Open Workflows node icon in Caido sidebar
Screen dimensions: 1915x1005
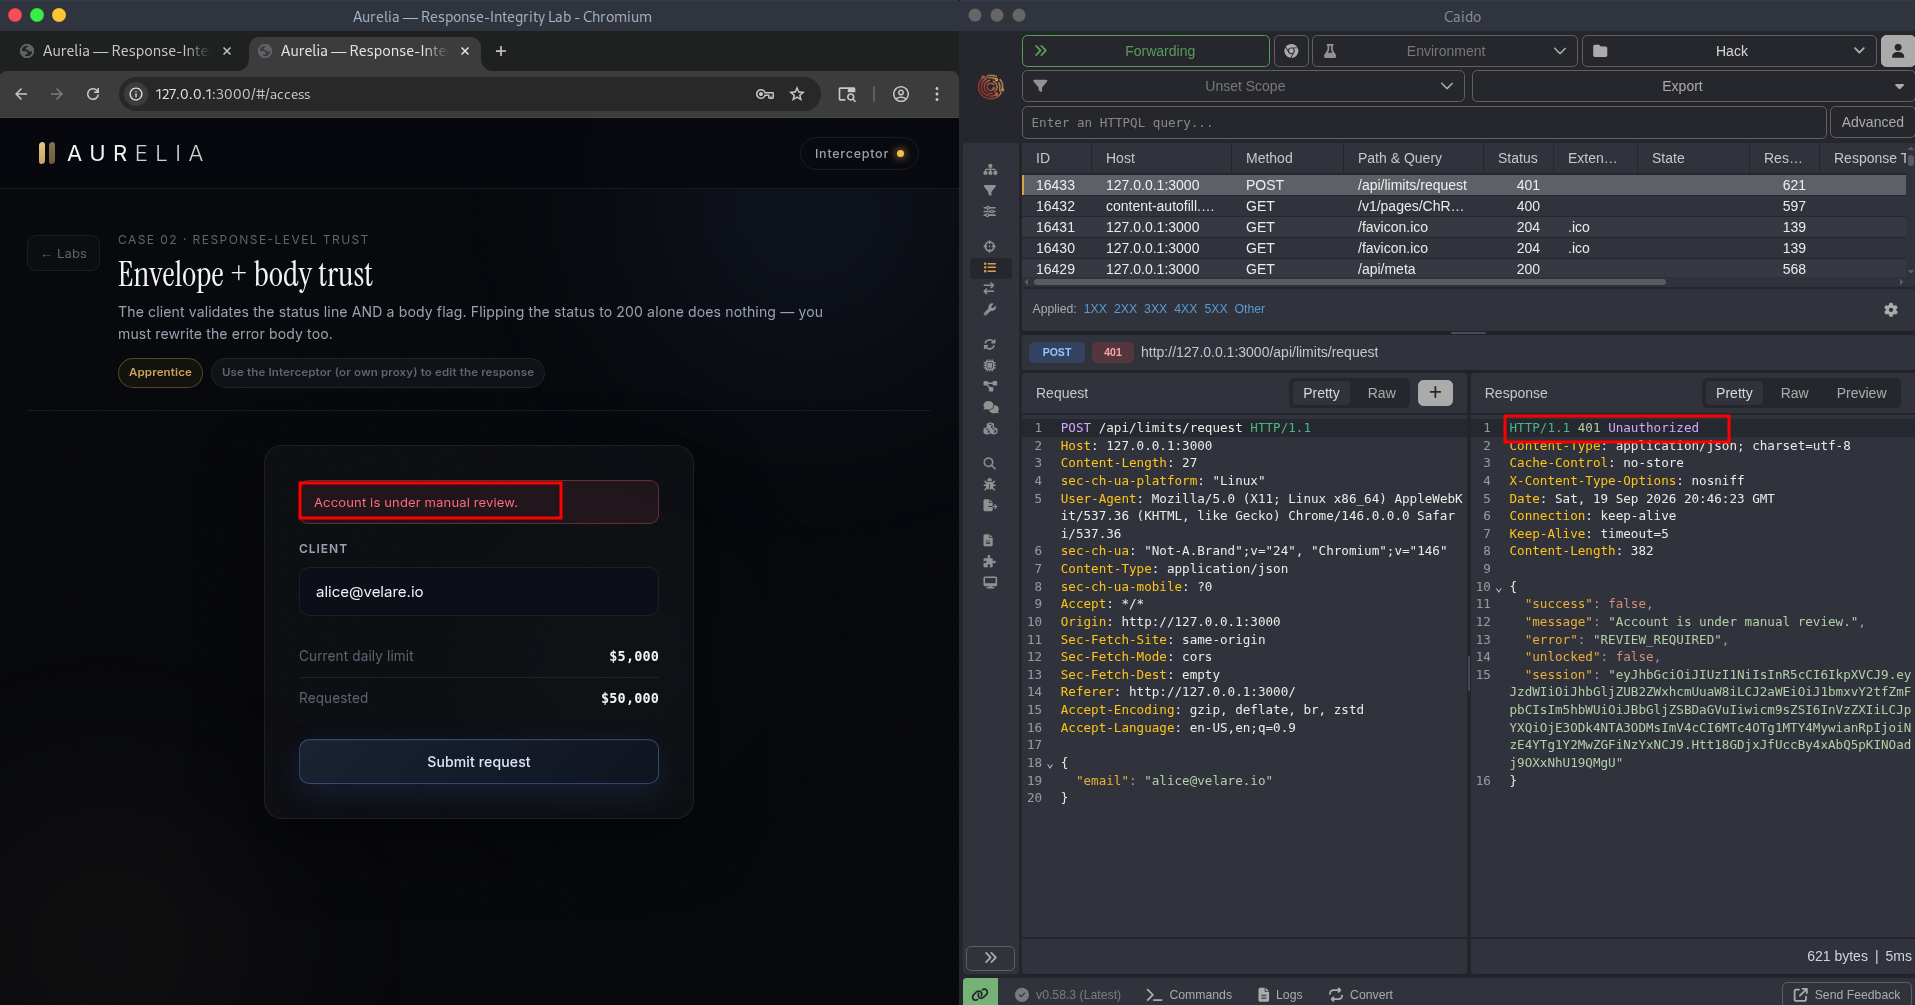coord(990,386)
